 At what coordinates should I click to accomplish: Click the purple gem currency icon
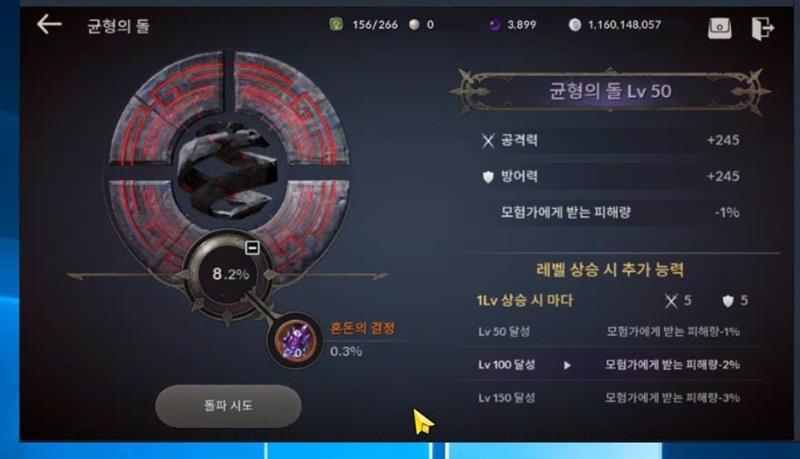point(494,24)
